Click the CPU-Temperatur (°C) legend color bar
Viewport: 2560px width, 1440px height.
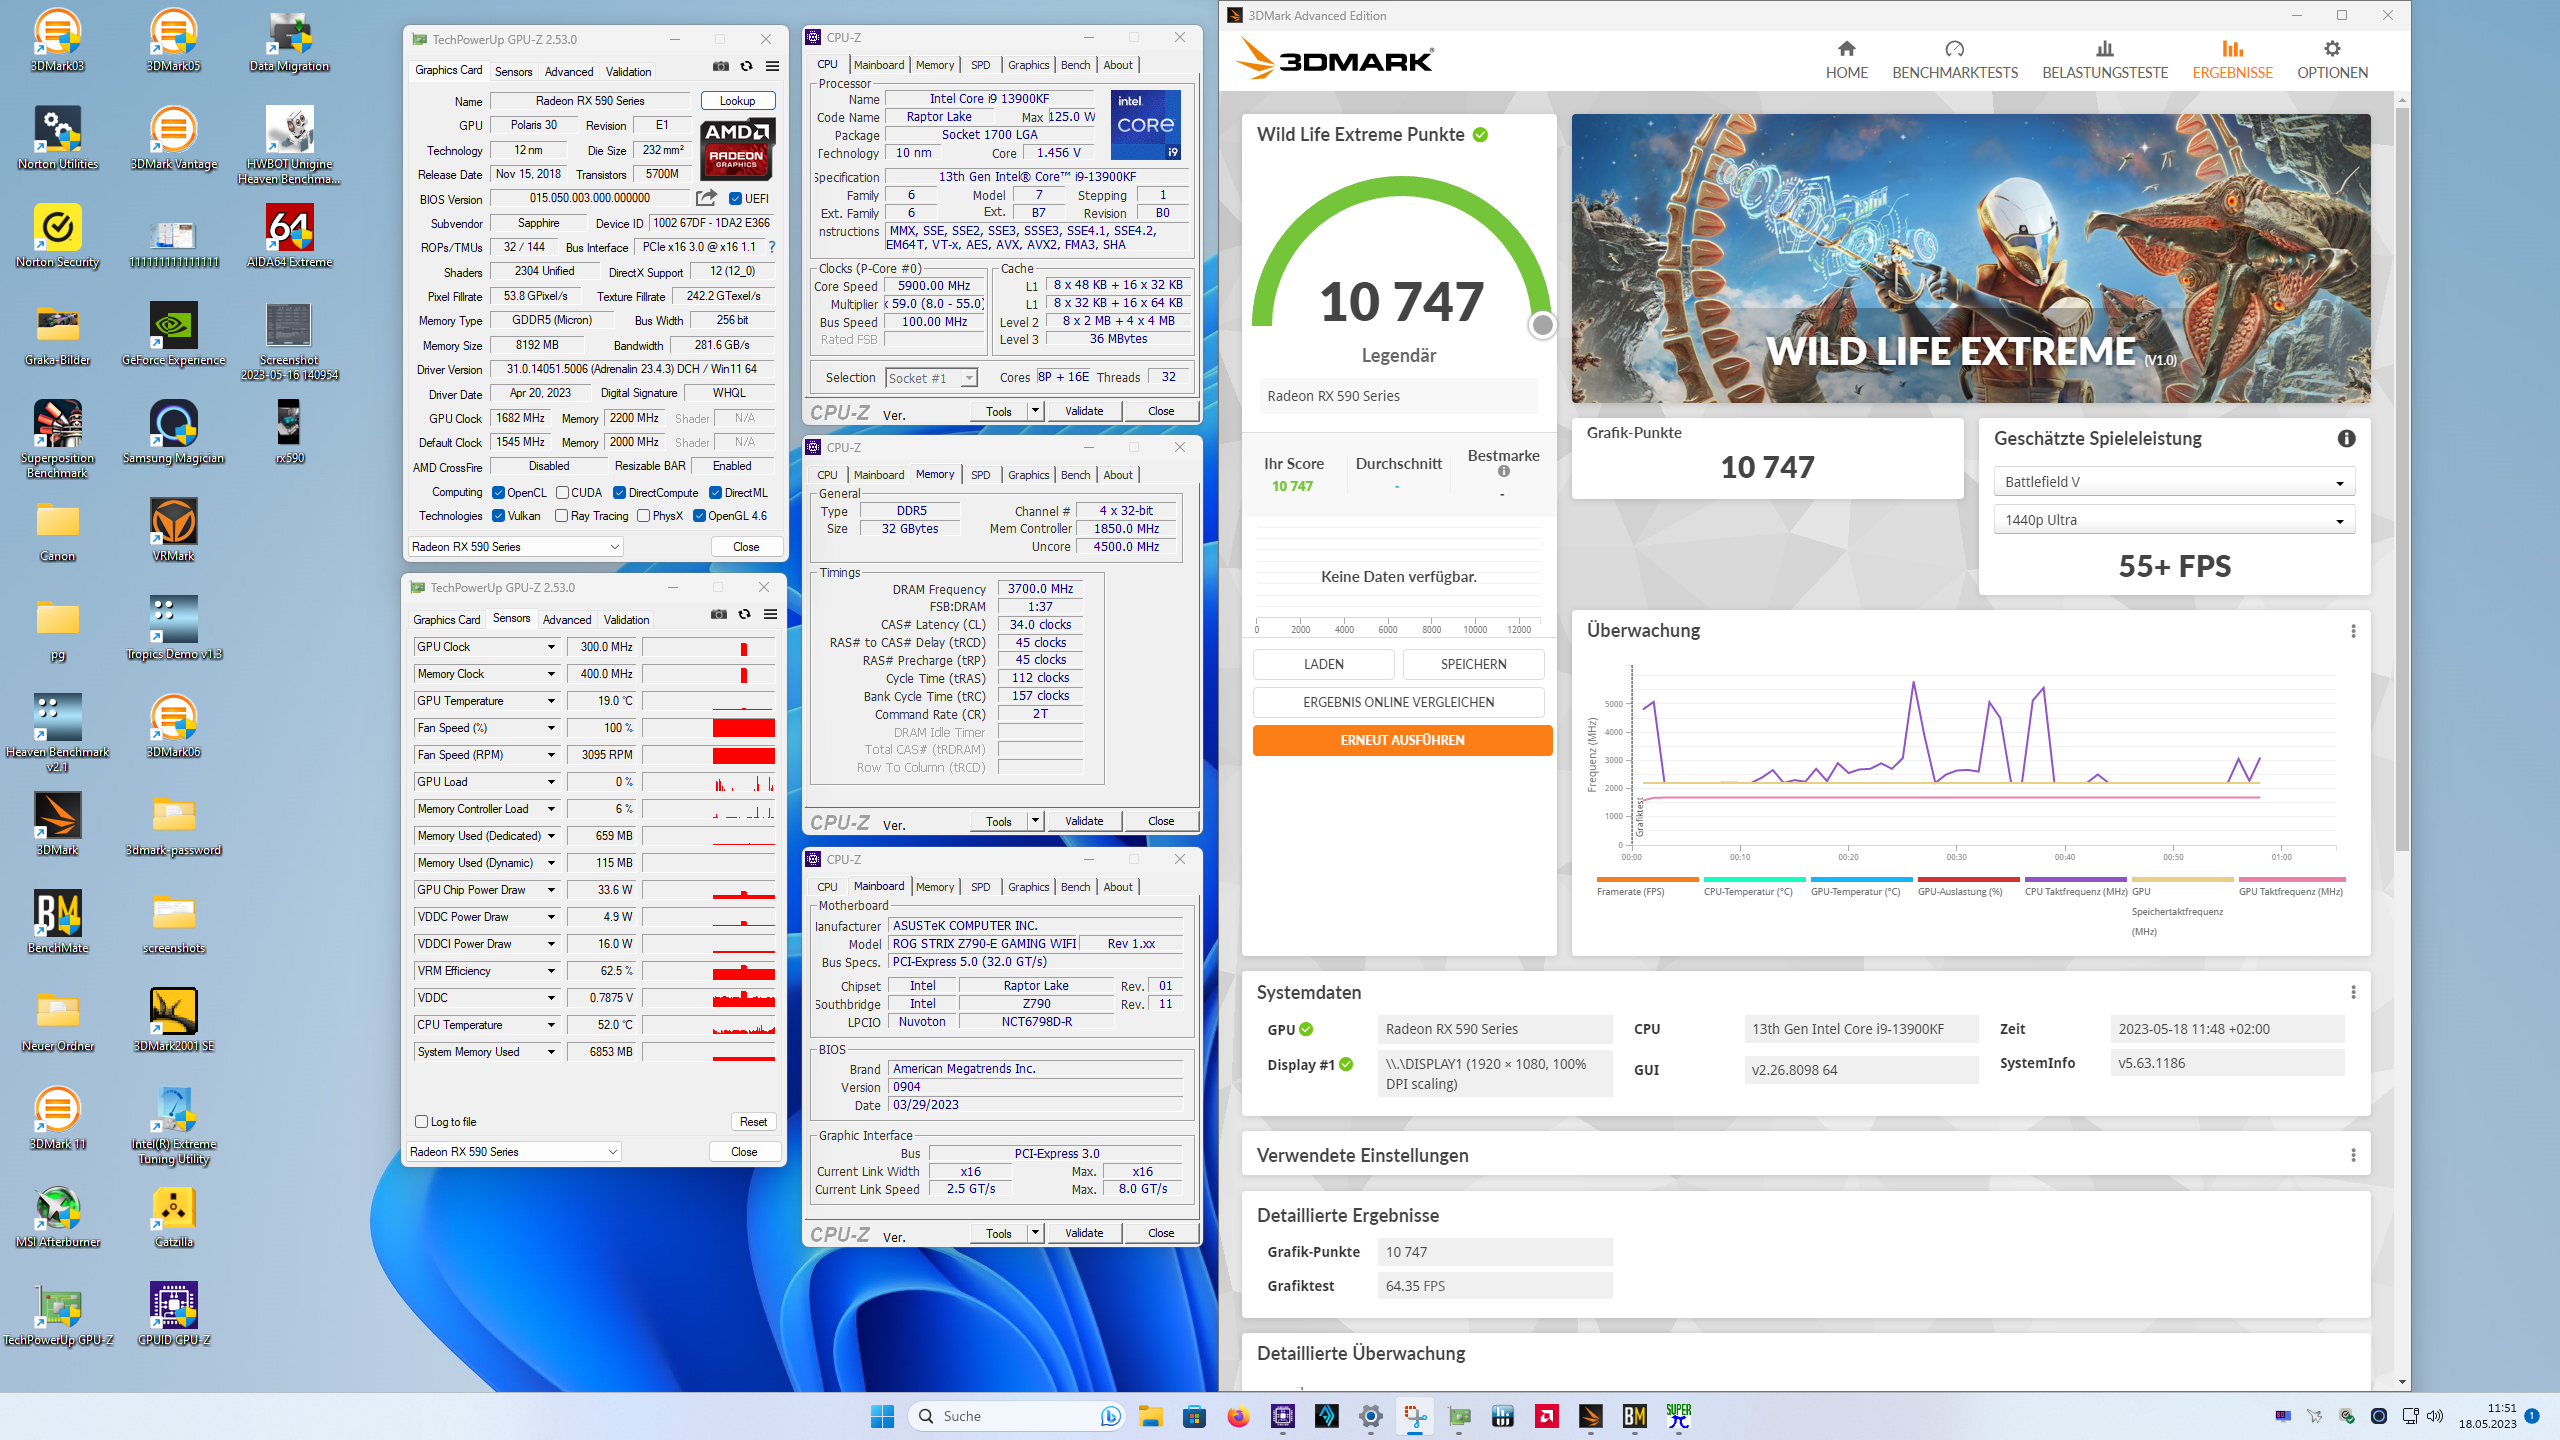point(1754,879)
